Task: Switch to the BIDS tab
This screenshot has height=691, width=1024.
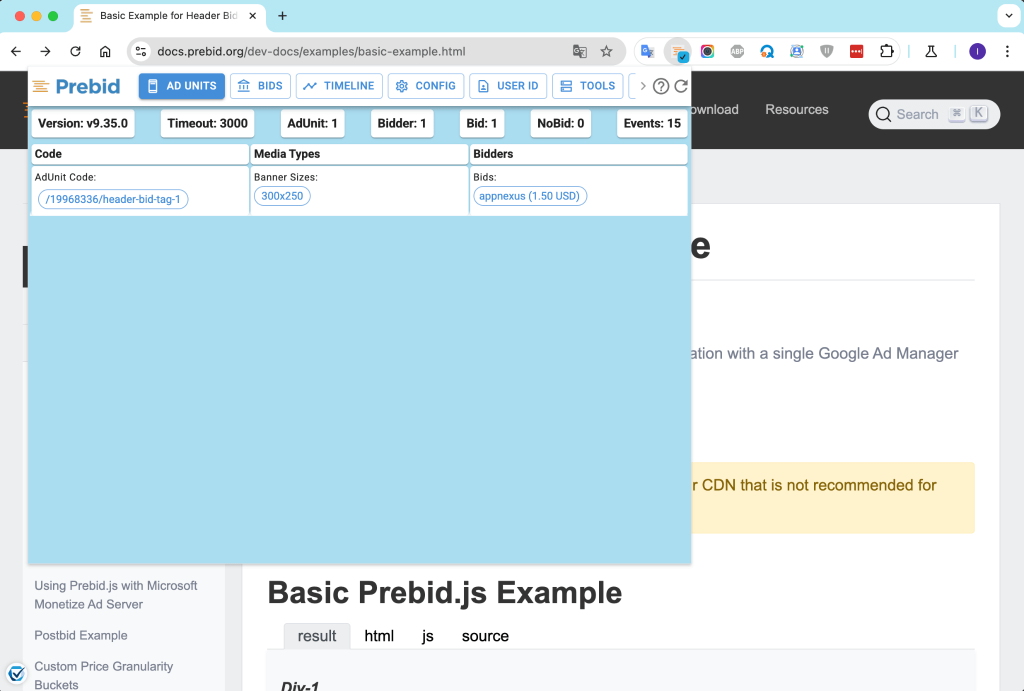Action: pyautogui.click(x=260, y=86)
